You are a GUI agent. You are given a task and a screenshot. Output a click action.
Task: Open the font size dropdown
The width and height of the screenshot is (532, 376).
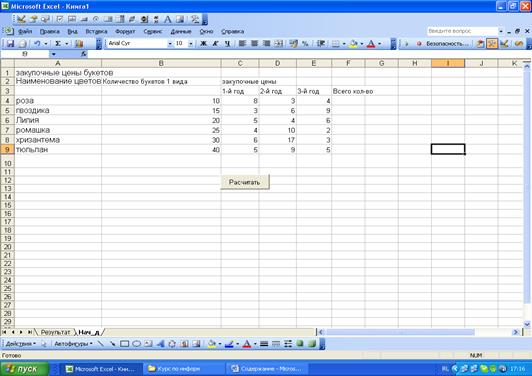click(x=191, y=43)
